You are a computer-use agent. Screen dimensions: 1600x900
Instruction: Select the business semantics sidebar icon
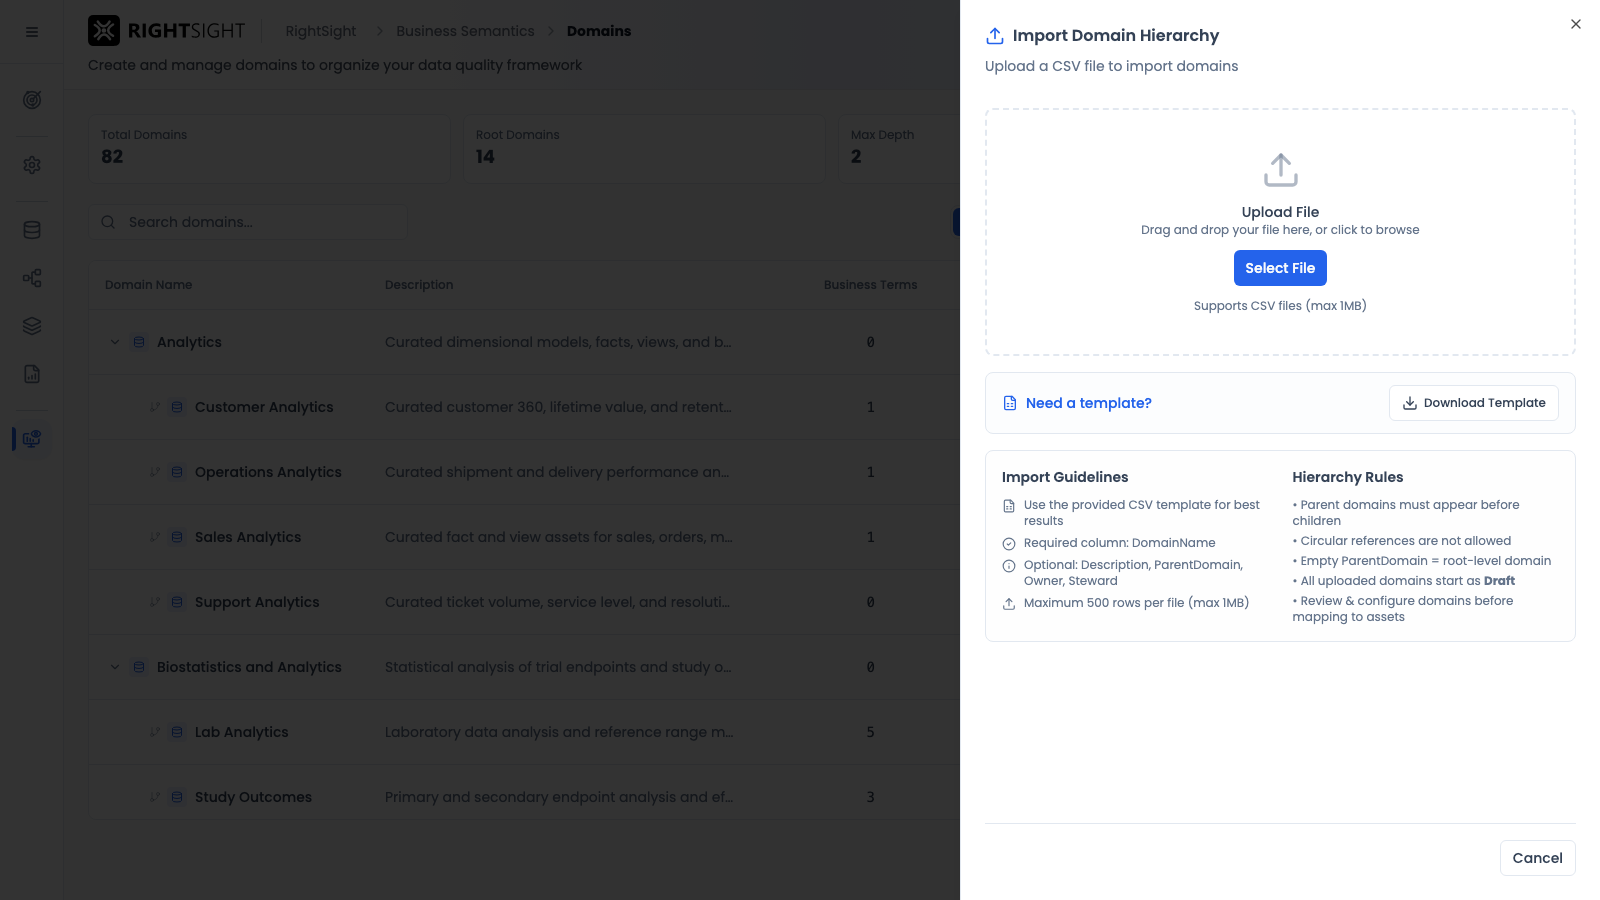(x=32, y=439)
